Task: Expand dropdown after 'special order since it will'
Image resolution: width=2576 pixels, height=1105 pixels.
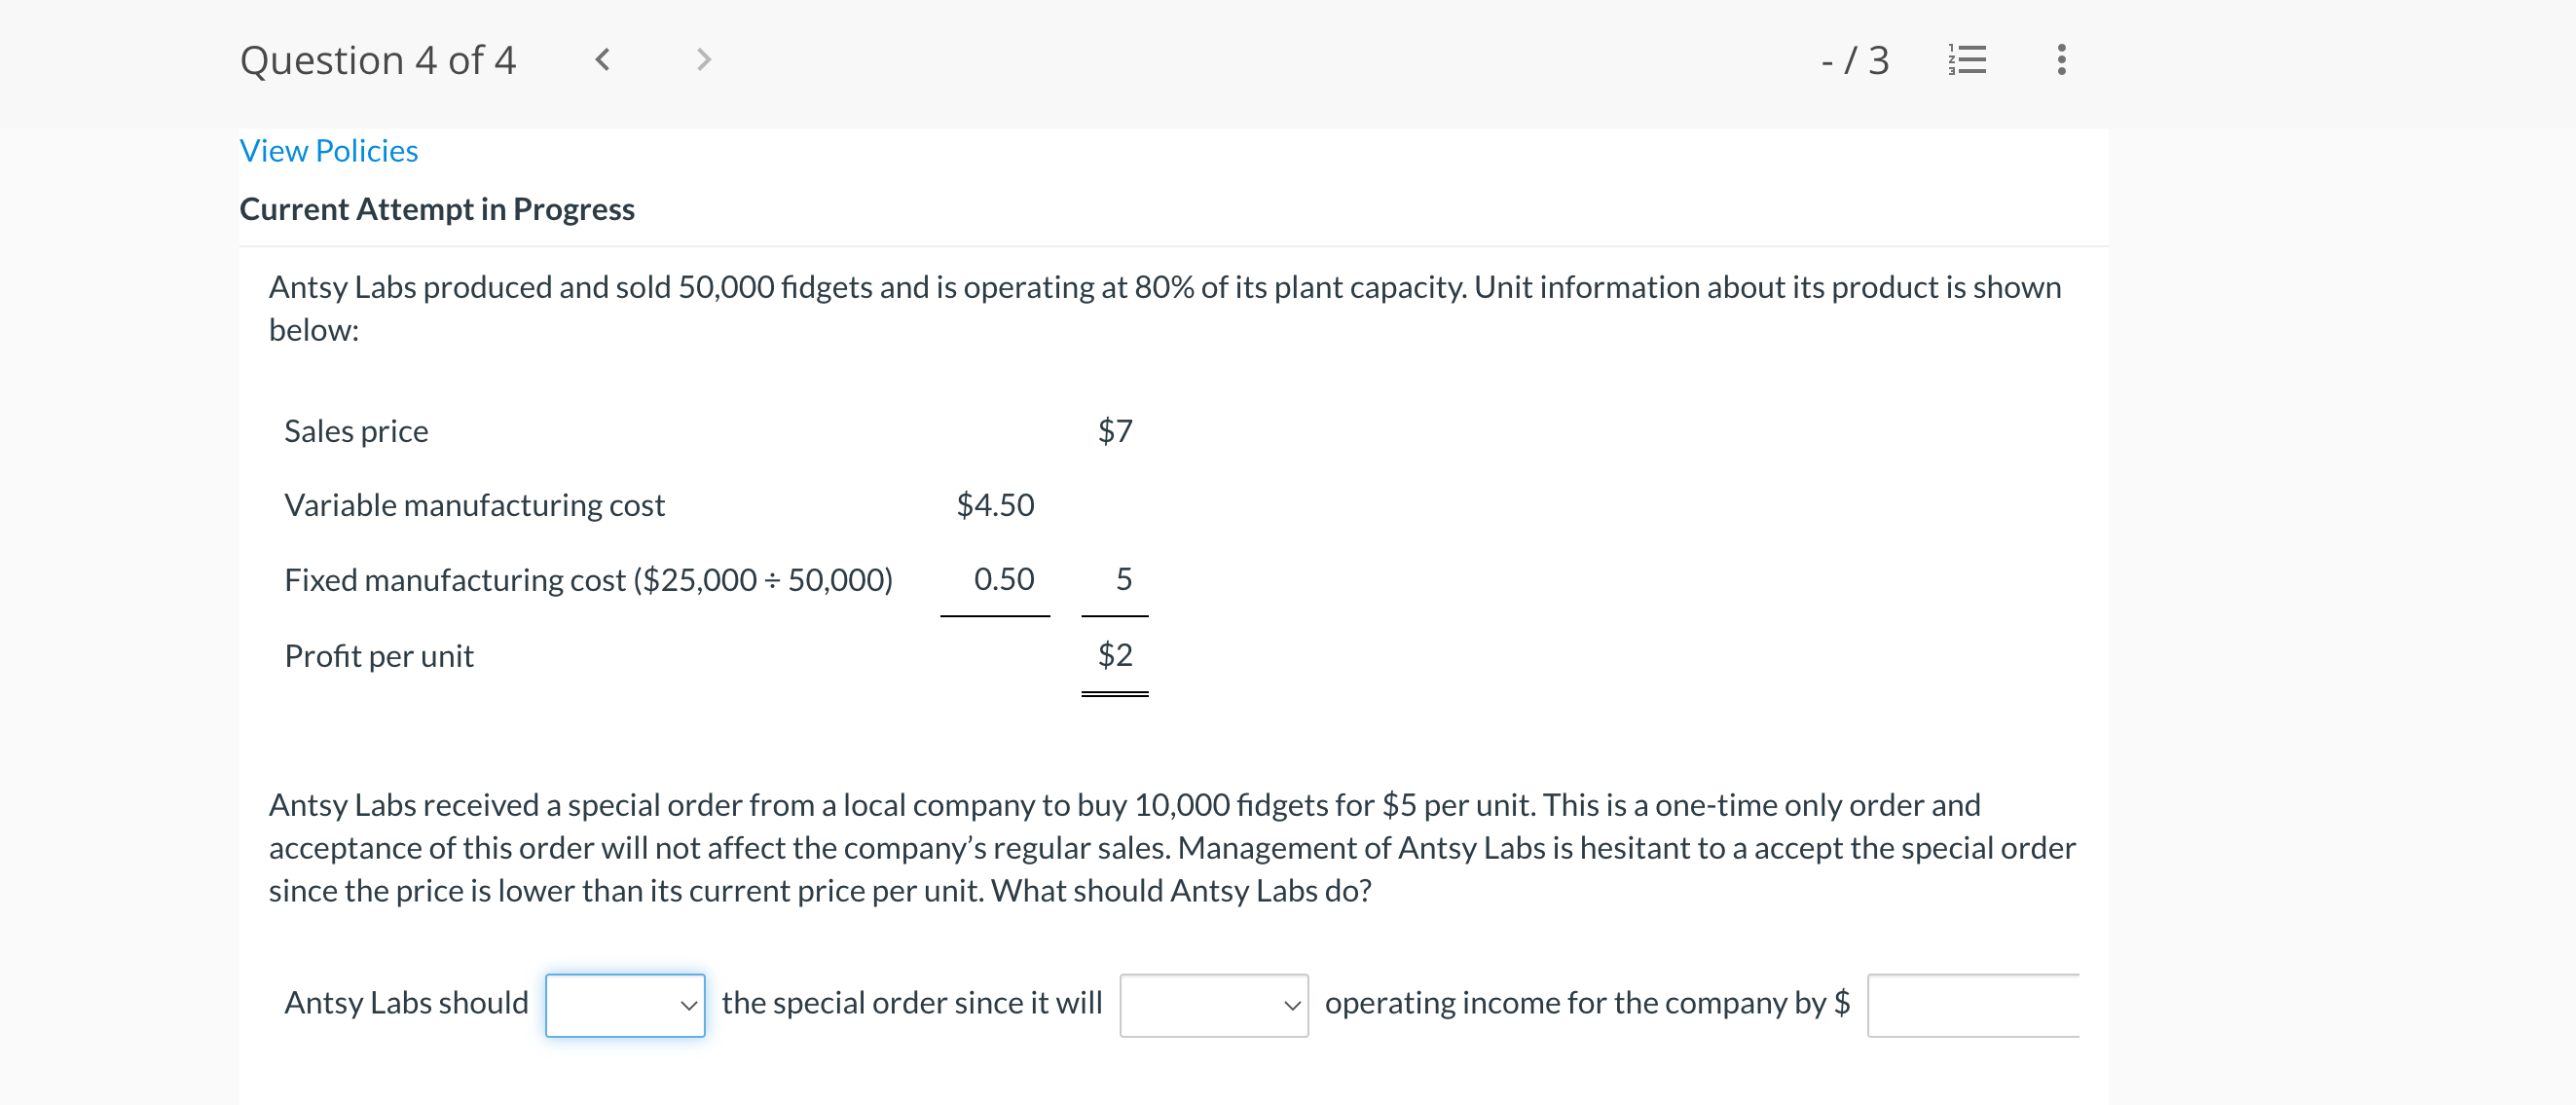Action: pyautogui.click(x=1213, y=1004)
